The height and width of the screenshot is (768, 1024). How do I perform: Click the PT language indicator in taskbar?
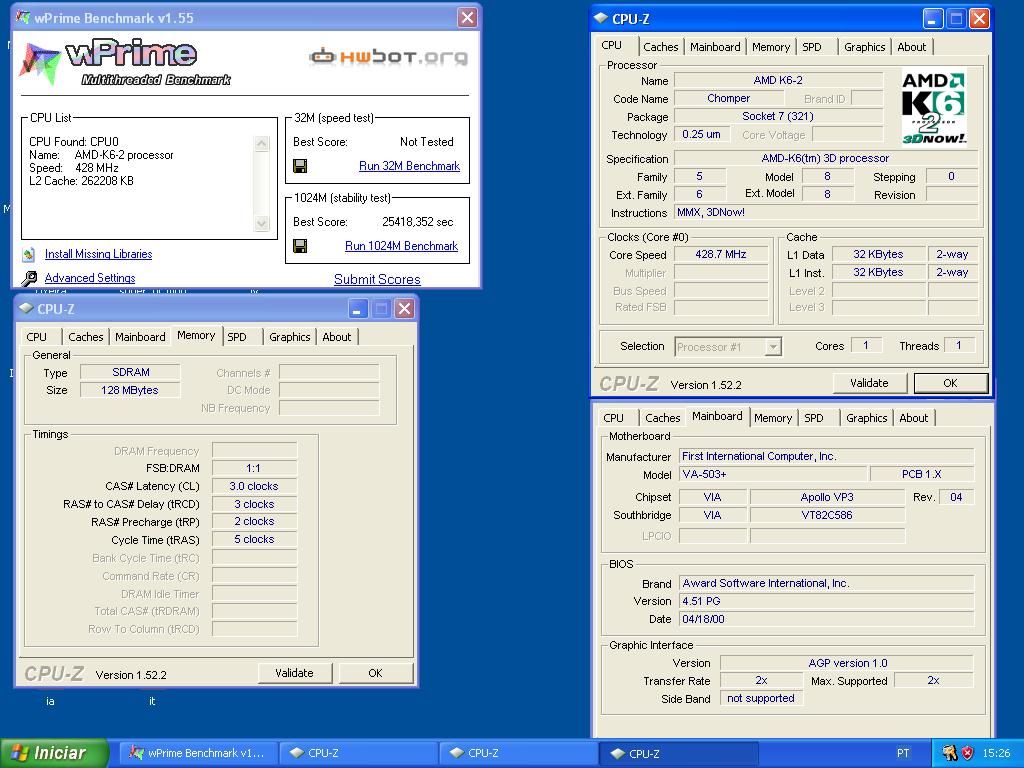tap(903, 753)
